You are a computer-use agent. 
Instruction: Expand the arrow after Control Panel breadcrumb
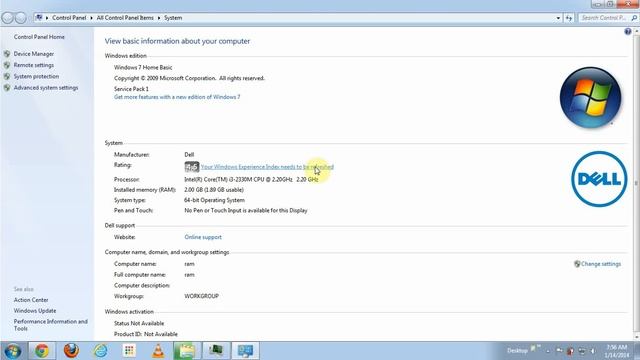point(91,18)
